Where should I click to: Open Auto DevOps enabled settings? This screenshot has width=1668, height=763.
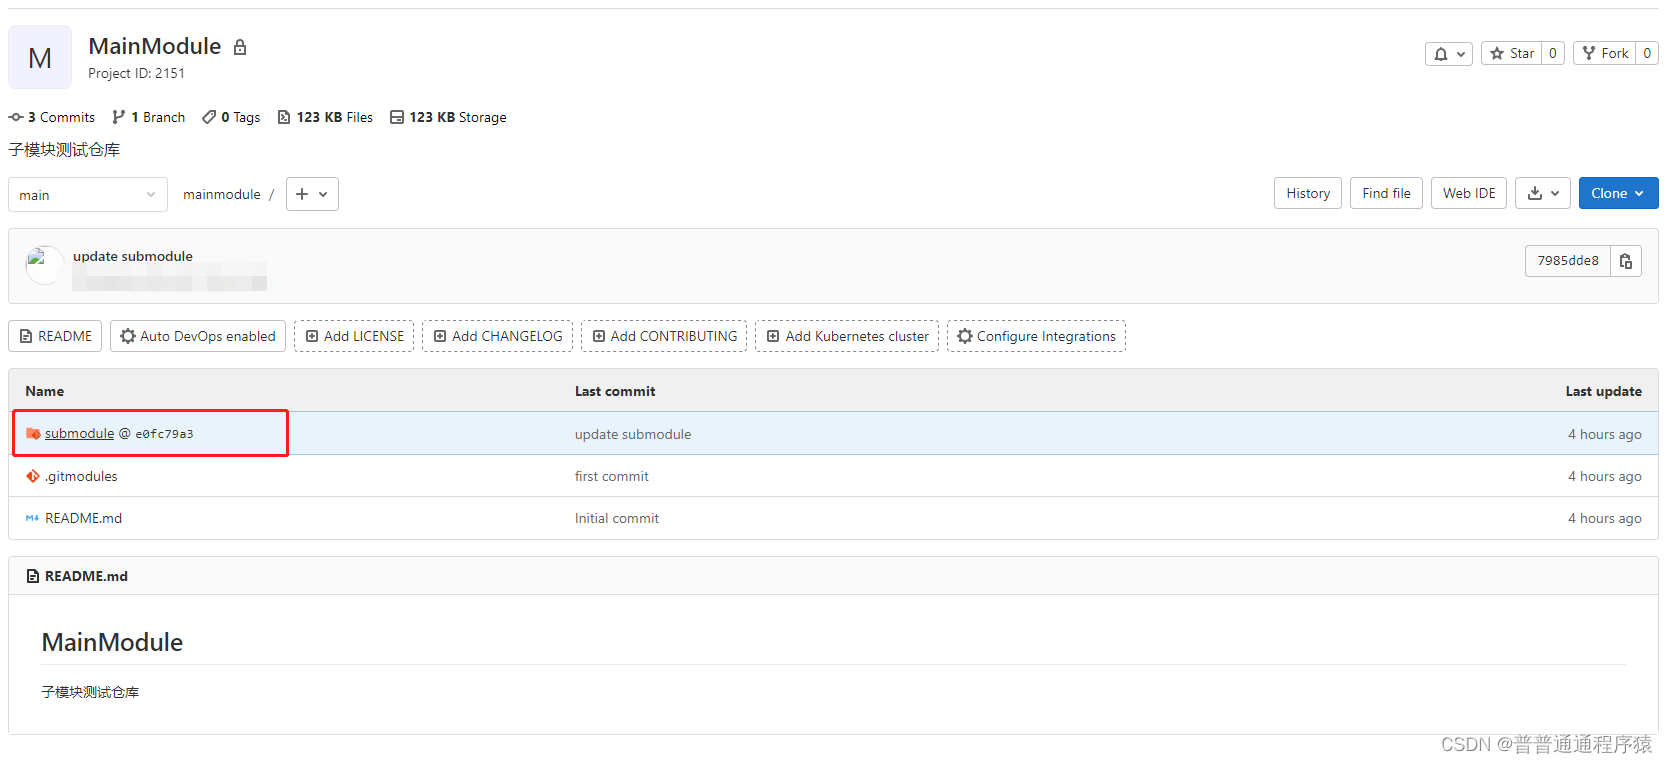pyautogui.click(x=198, y=336)
